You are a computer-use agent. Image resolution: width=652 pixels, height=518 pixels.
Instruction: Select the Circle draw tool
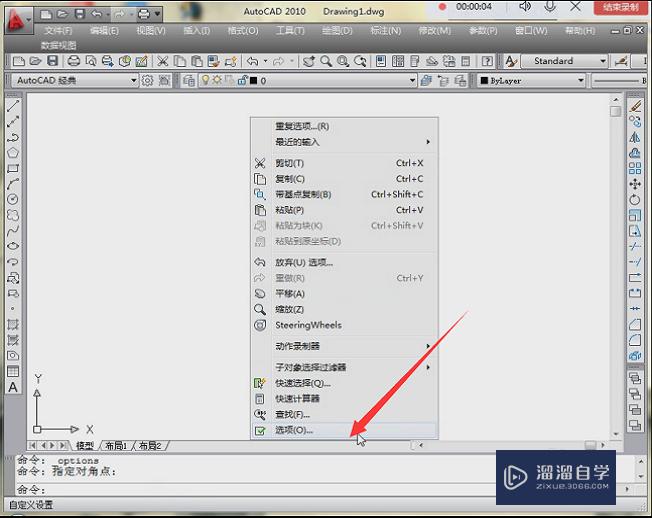tap(13, 200)
